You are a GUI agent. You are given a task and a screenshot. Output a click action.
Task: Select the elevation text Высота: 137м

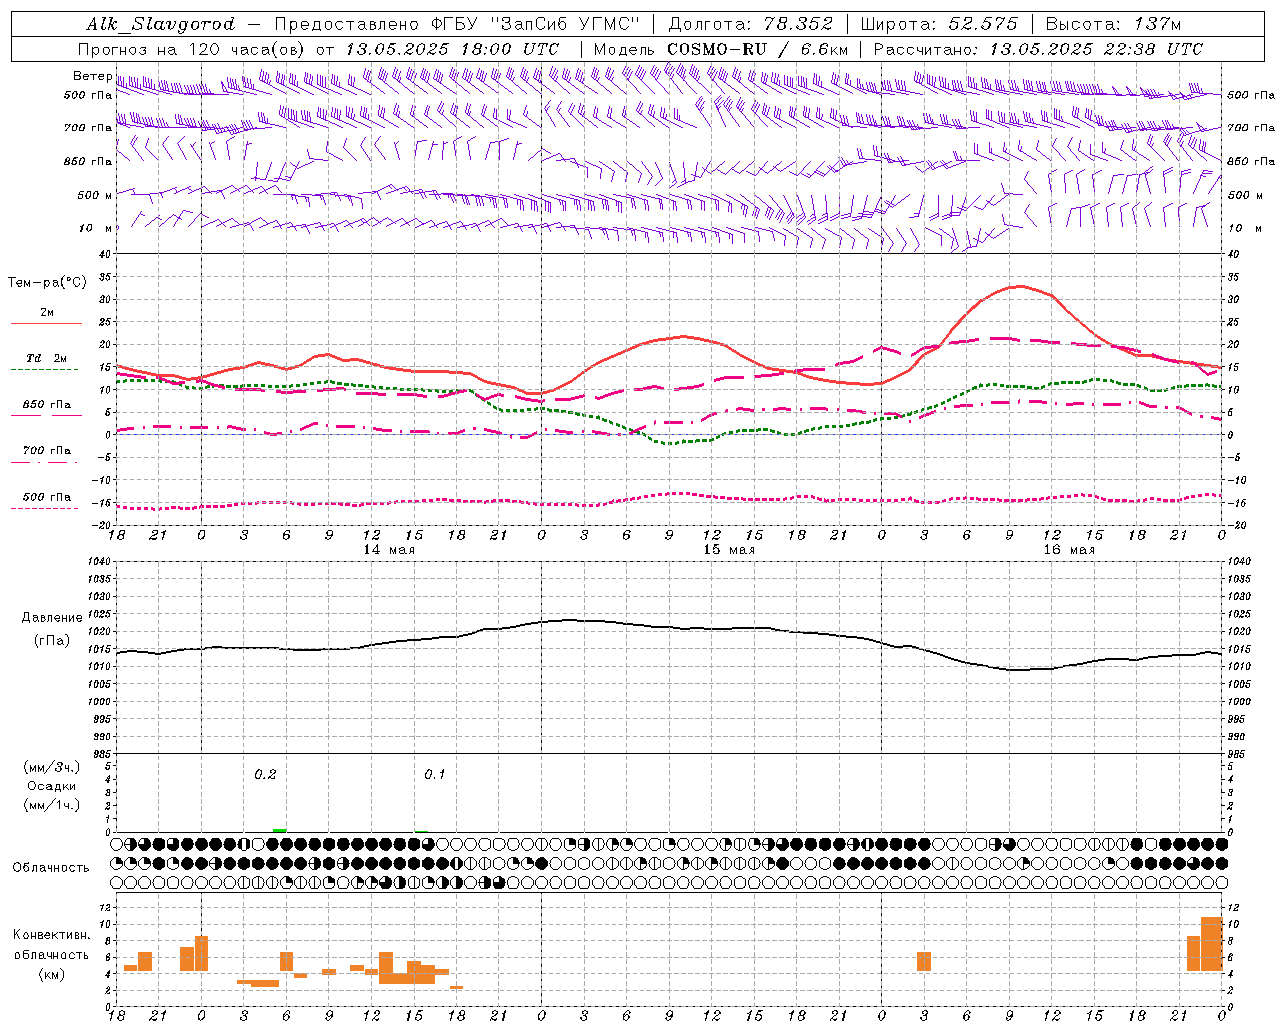(1113, 24)
